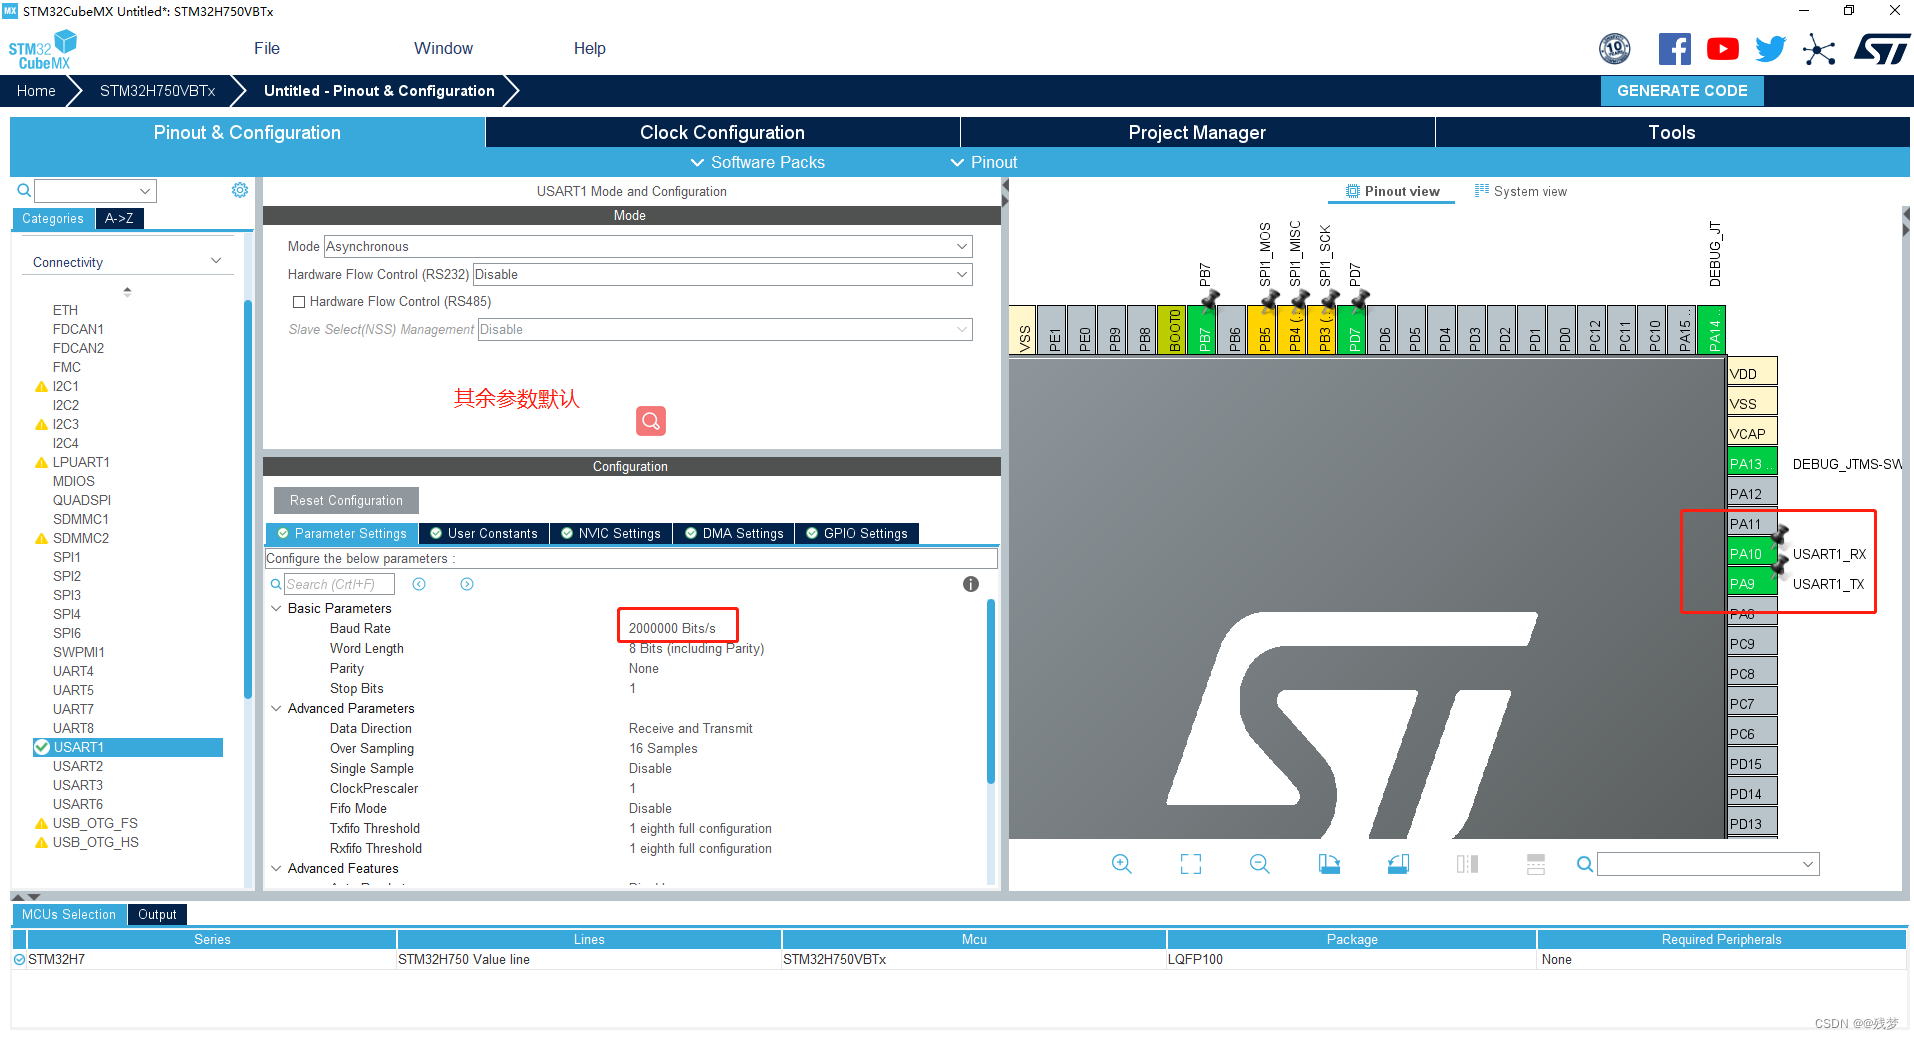Open the YouTube link icon
1914x1039 pixels.
click(1722, 49)
